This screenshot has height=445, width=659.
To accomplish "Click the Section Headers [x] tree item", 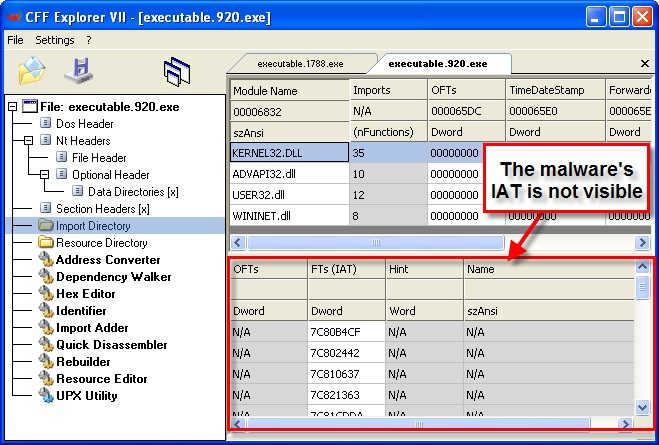I will click(x=102, y=209).
